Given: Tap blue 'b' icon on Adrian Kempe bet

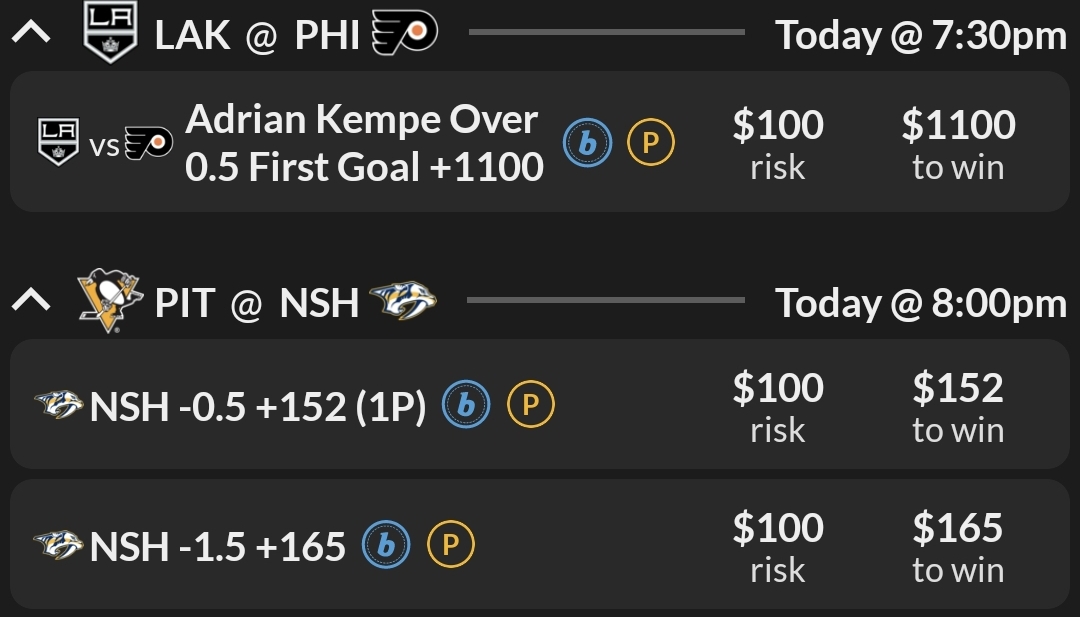Looking at the screenshot, I should click(587, 143).
